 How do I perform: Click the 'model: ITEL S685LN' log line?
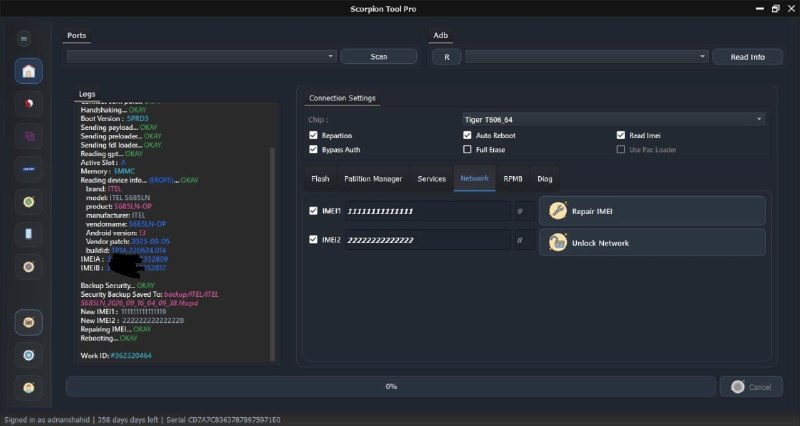click(x=118, y=197)
